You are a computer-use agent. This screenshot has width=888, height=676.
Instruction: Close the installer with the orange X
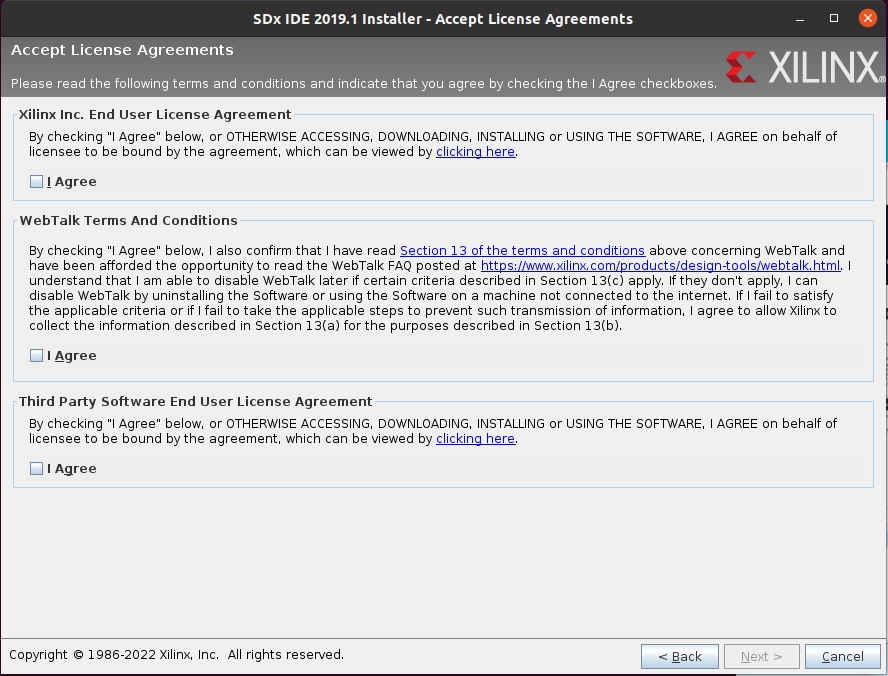coord(867,18)
